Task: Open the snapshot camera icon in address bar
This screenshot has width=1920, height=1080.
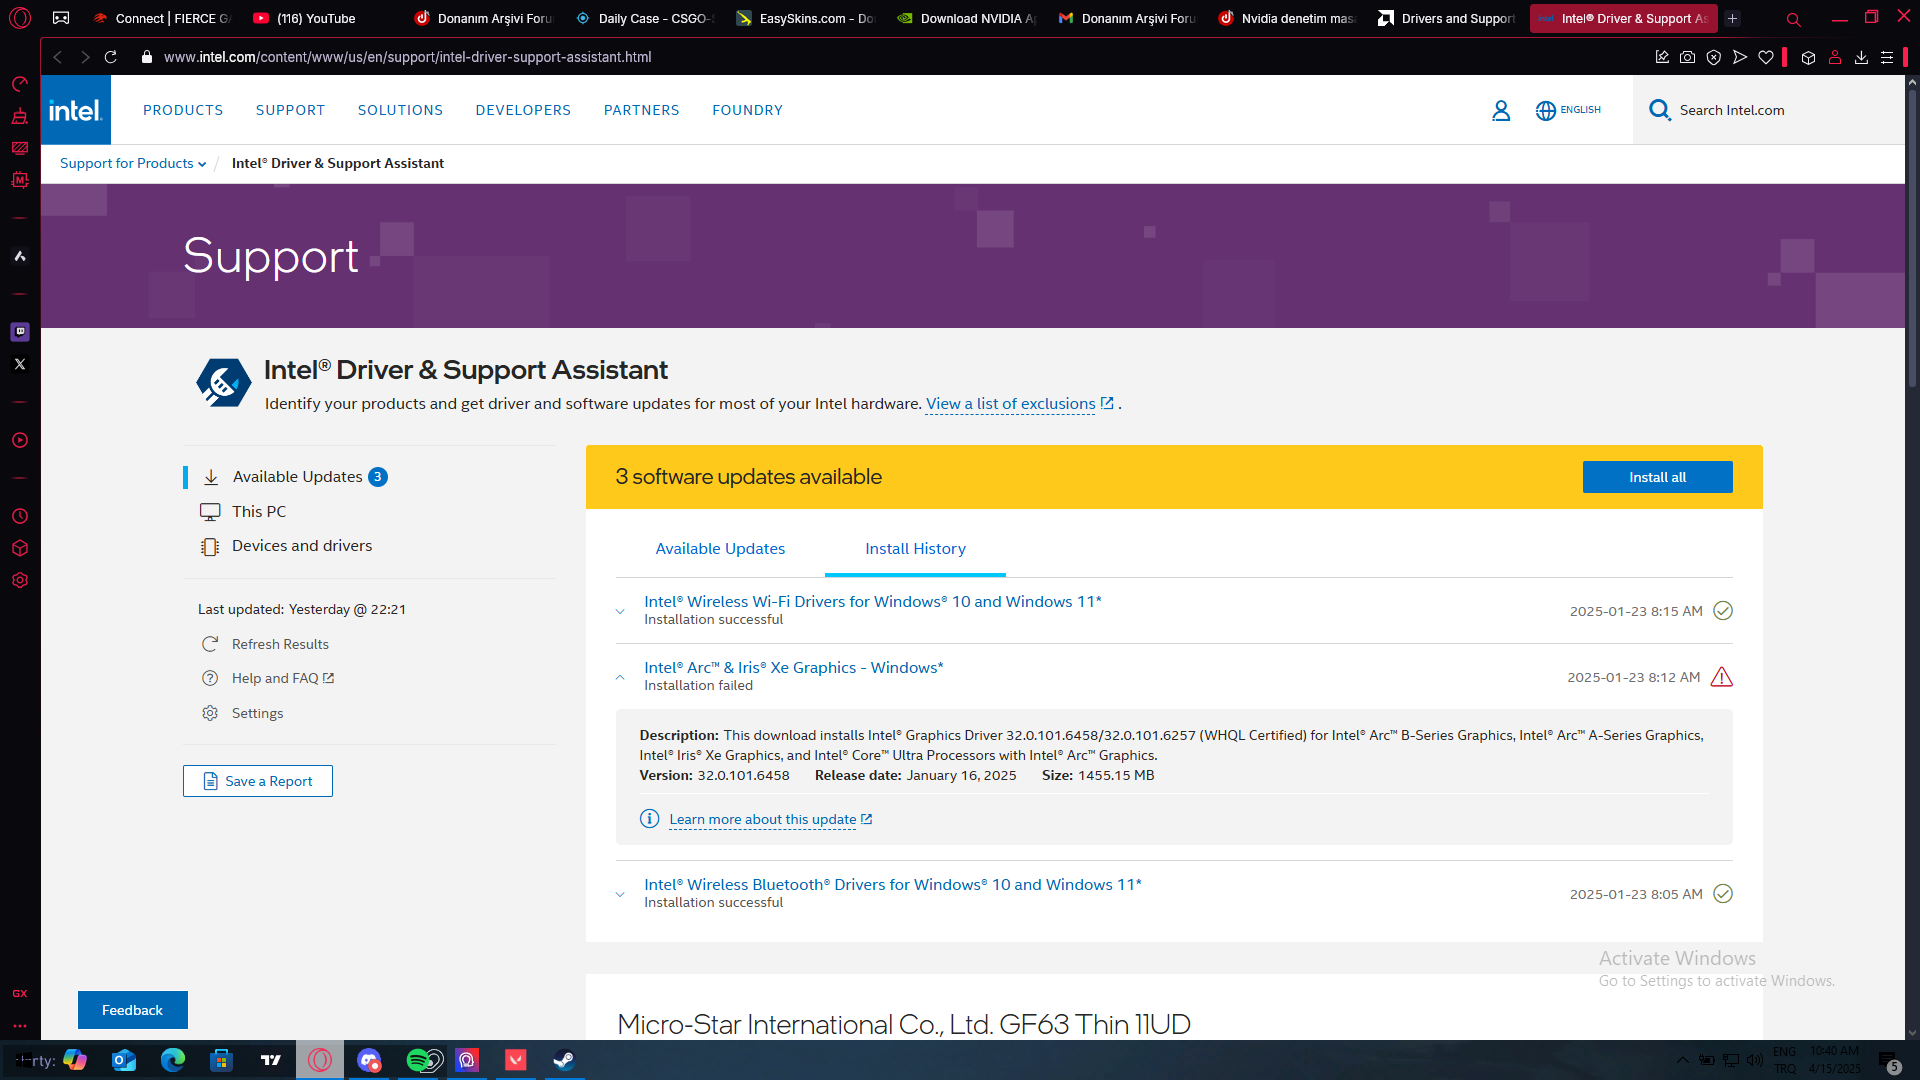Action: (1687, 57)
